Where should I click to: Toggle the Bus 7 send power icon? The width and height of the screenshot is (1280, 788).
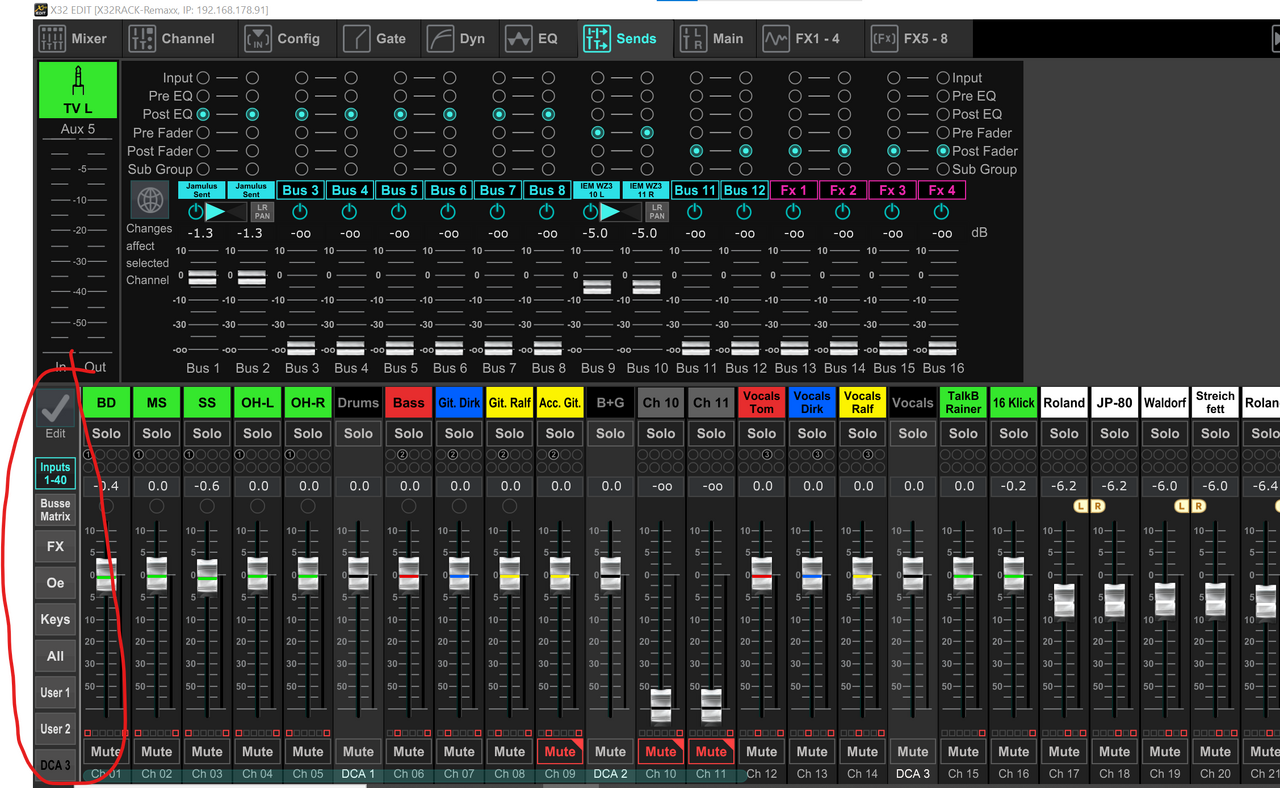click(497, 212)
